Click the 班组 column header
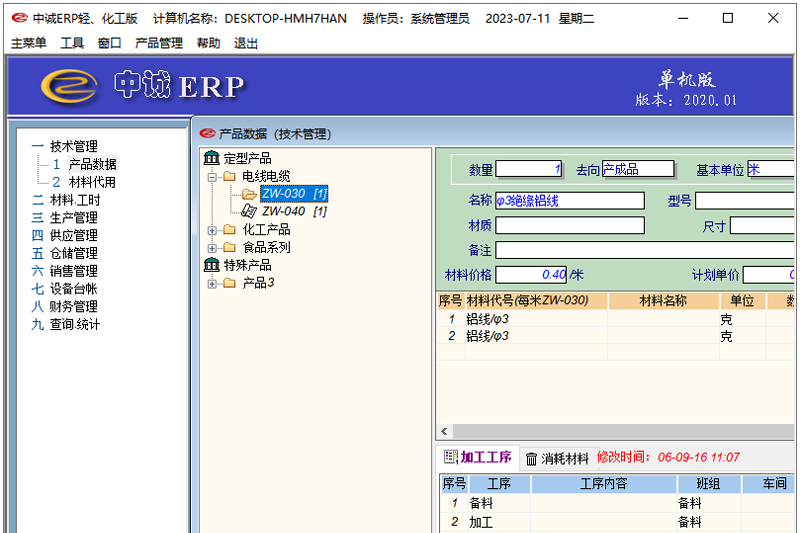Image resolution: width=800 pixels, height=533 pixels. (709, 484)
